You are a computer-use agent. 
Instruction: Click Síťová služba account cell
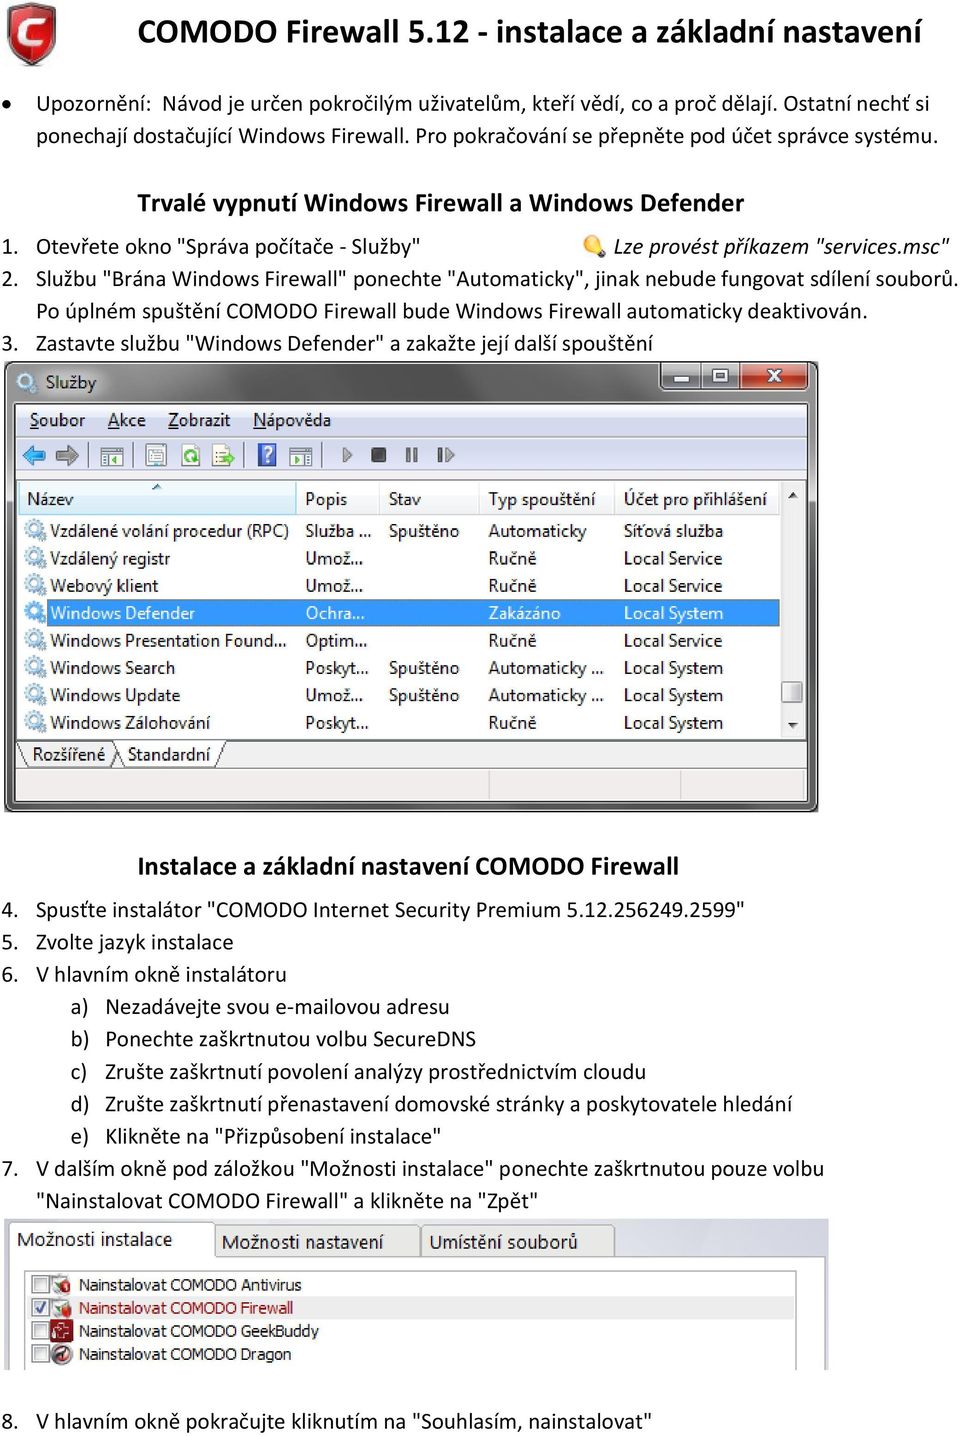[x=673, y=530]
